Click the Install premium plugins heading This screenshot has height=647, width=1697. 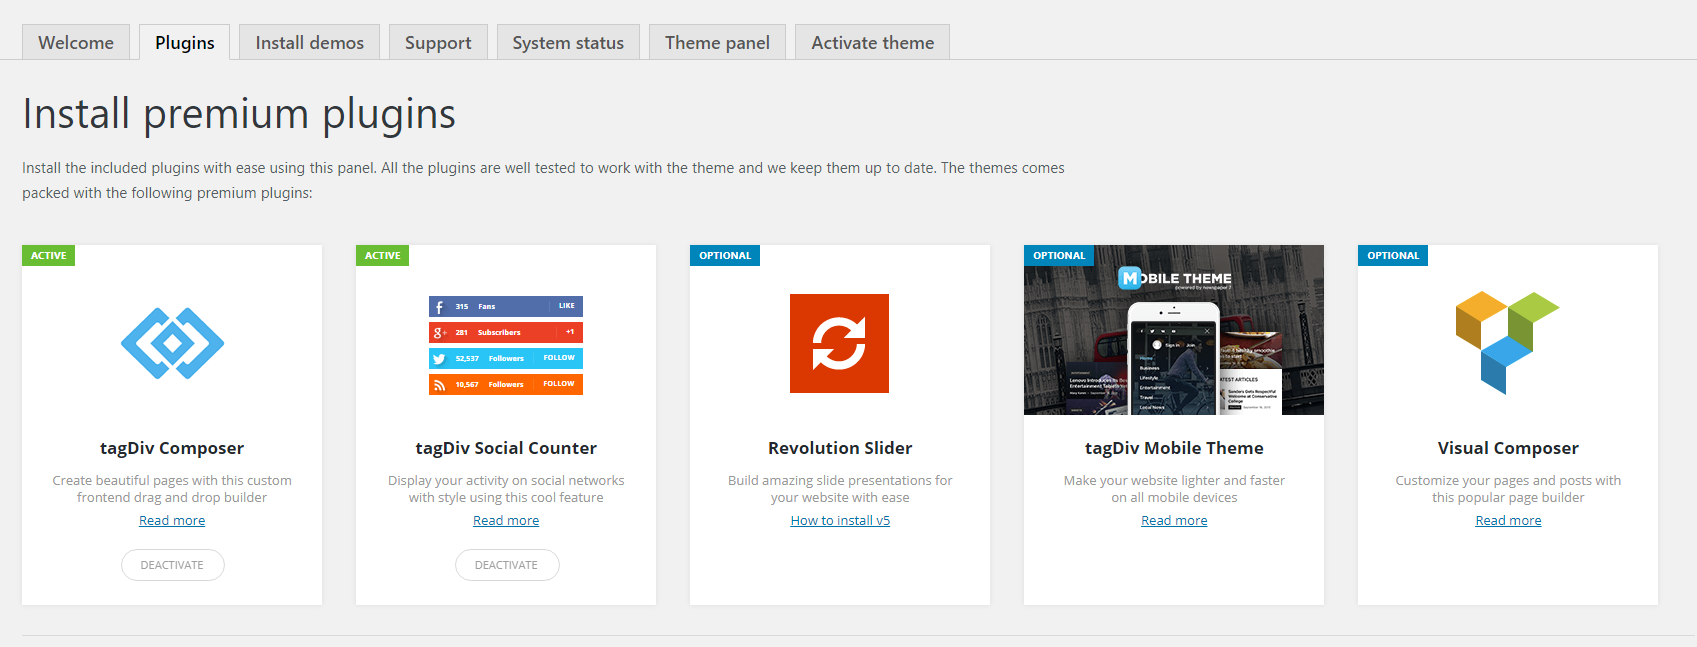coord(239,114)
